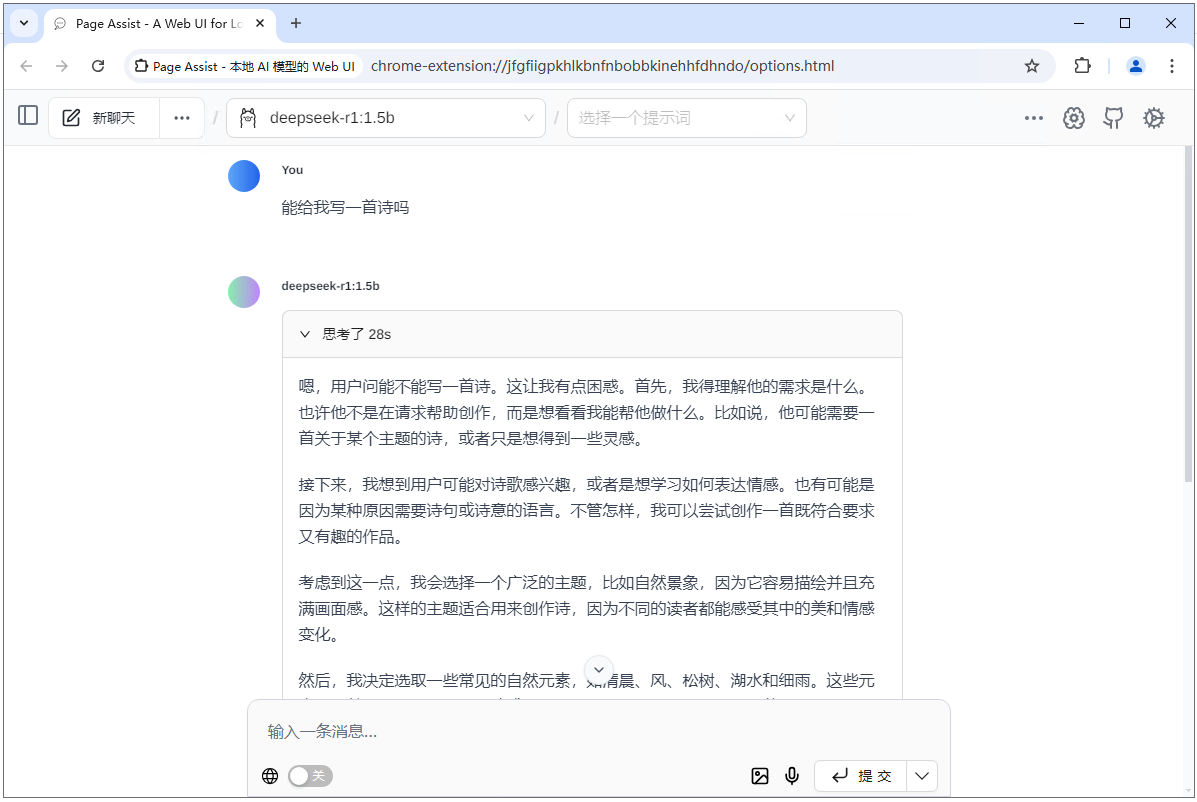The image size is (1197, 802).
Task: Start a new chat with 新聊天
Action: pyautogui.click(x=103, y=118)
